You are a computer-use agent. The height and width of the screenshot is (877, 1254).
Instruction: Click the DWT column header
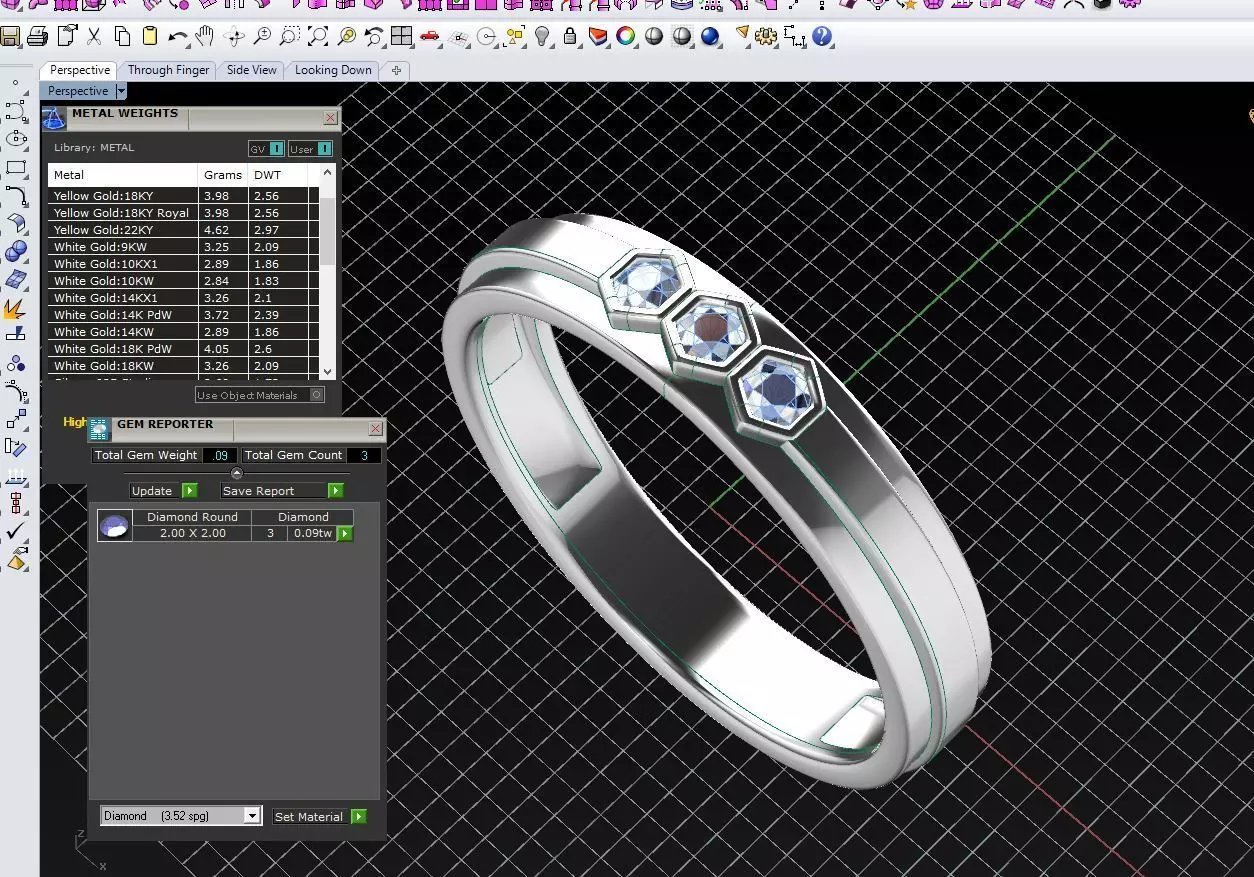coord(277,175)
